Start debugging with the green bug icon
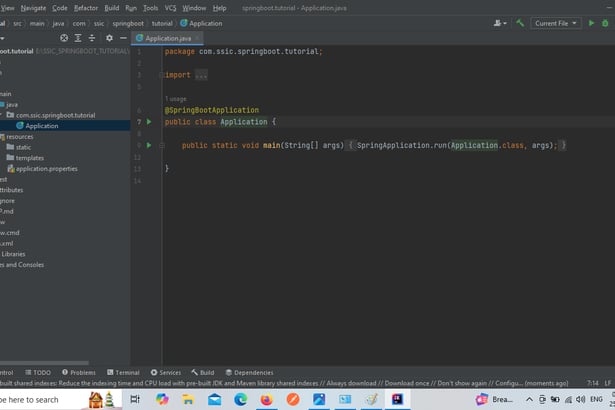This screenshot has height=410, width=615. pos(605,23)
